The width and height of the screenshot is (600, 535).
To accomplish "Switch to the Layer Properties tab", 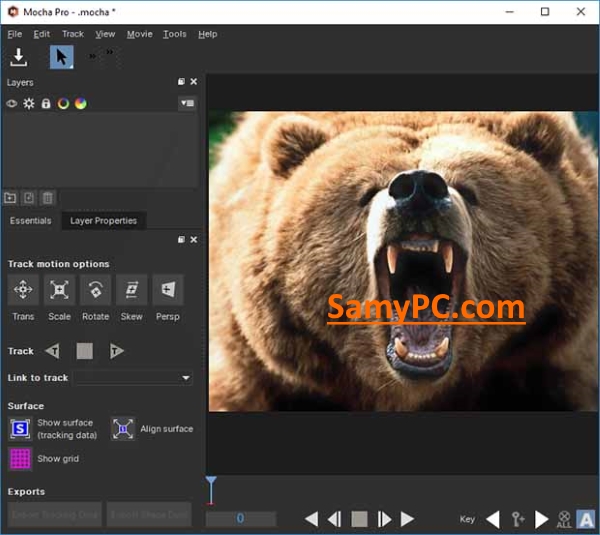I will [103, 221].
